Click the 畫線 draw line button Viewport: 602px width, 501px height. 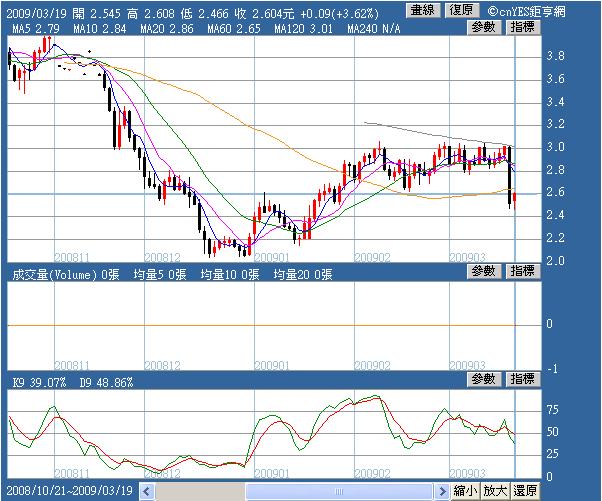(423, 10)
